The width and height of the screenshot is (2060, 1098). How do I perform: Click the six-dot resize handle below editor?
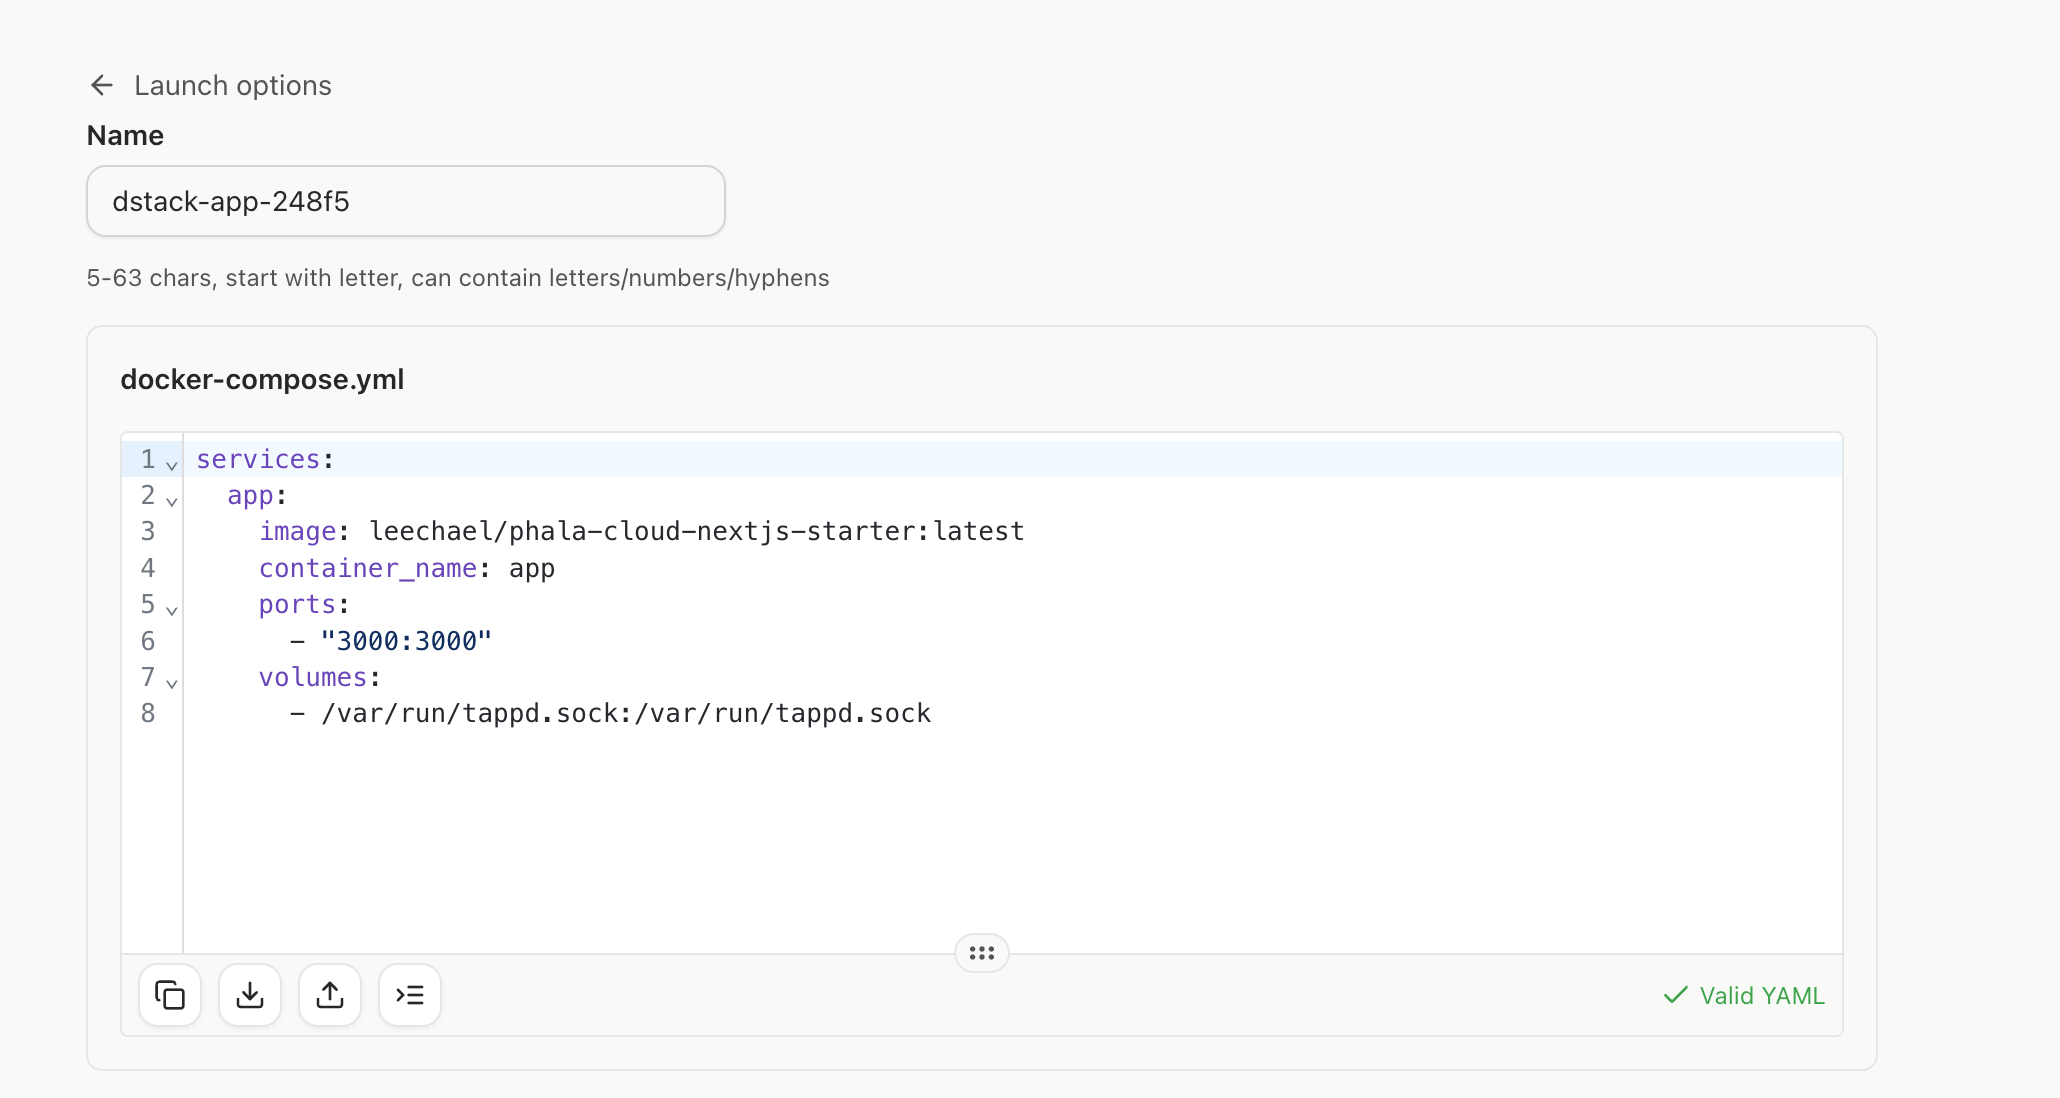coord(981,952)
